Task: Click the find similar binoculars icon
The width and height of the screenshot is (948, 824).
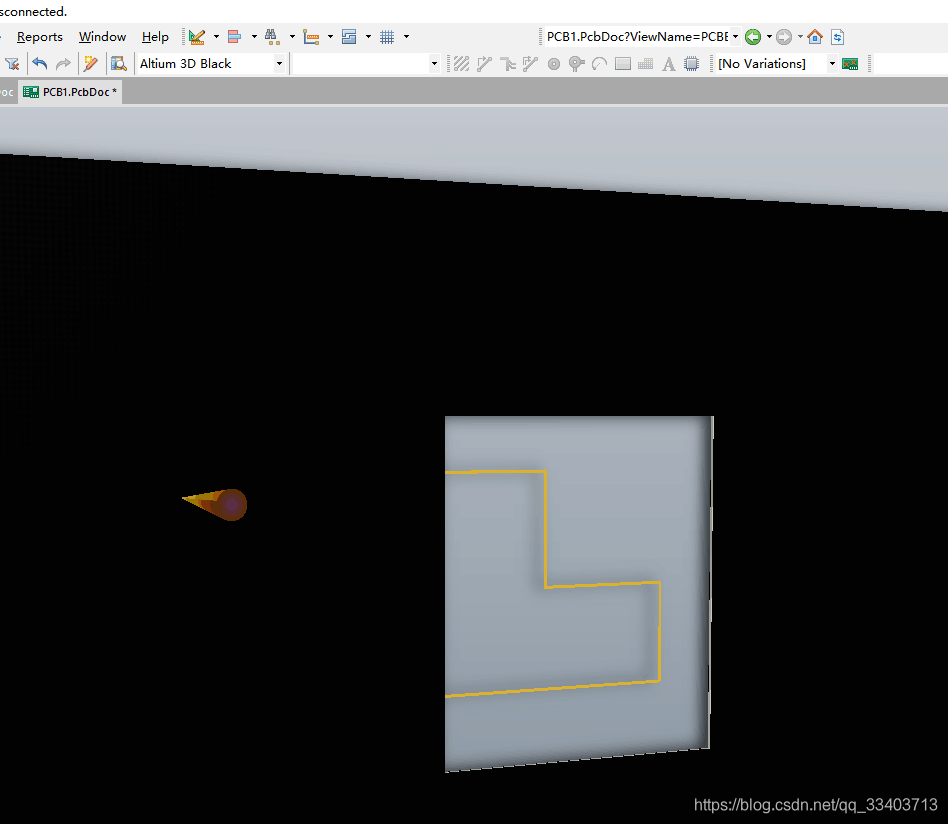Action: point(272,37)
